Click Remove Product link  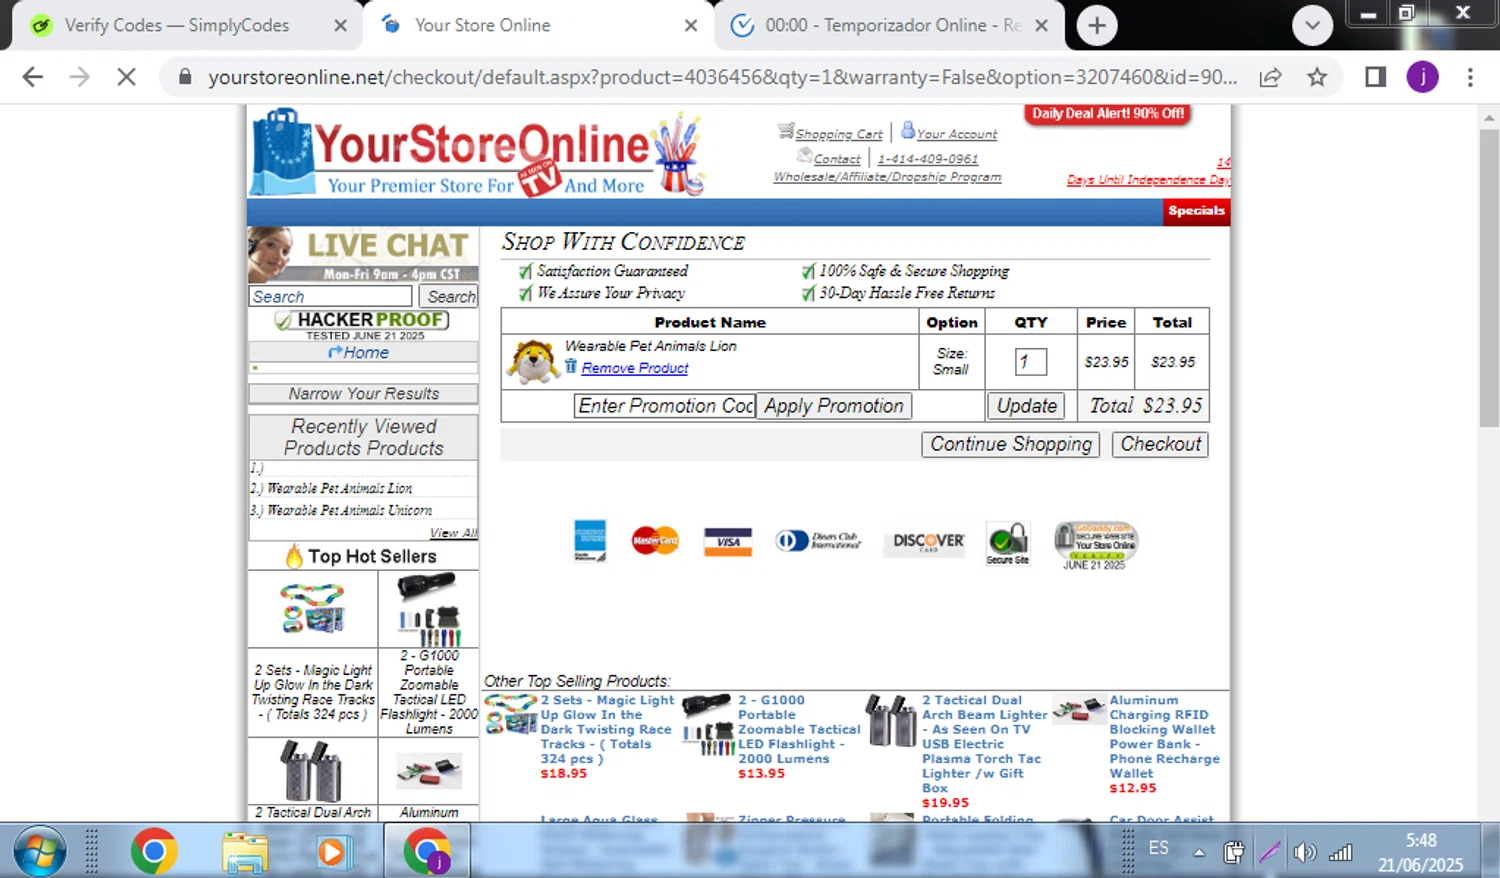tap(635, 368)
